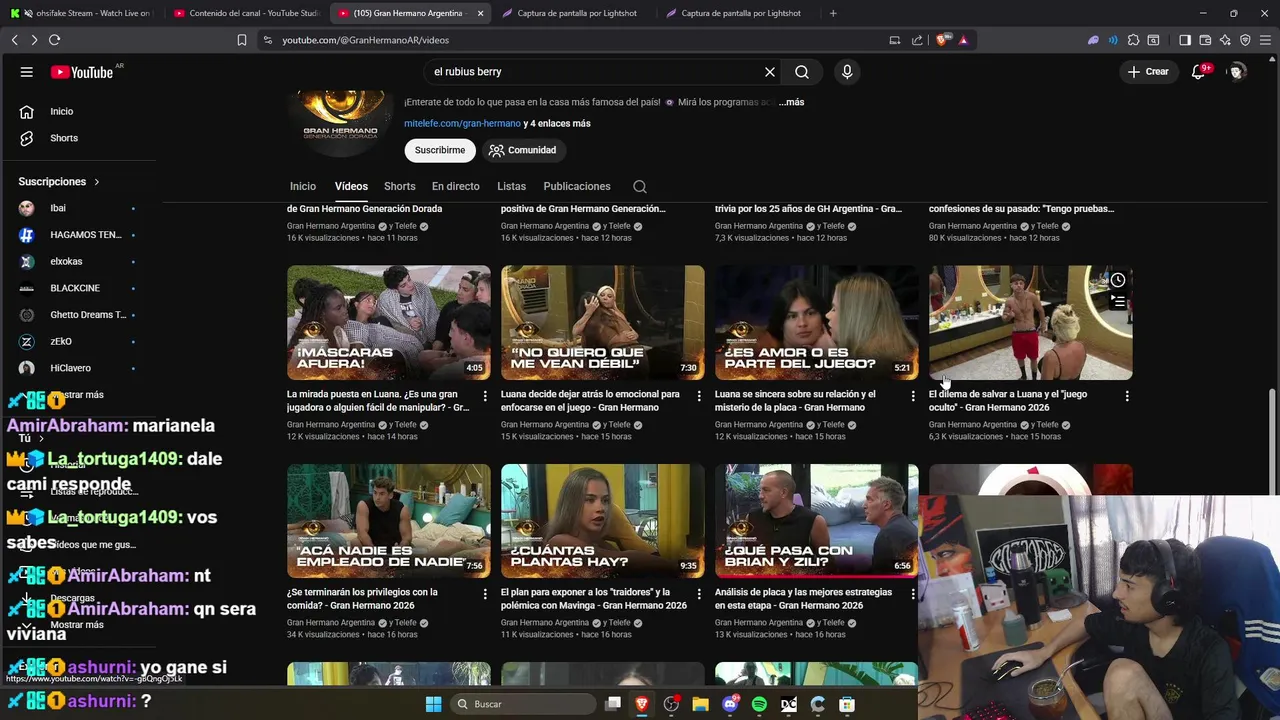The height and width of the screenshot is (720, 1280).
Task: Open Brave VPN shield icon
Action: tap(1245, 40)
